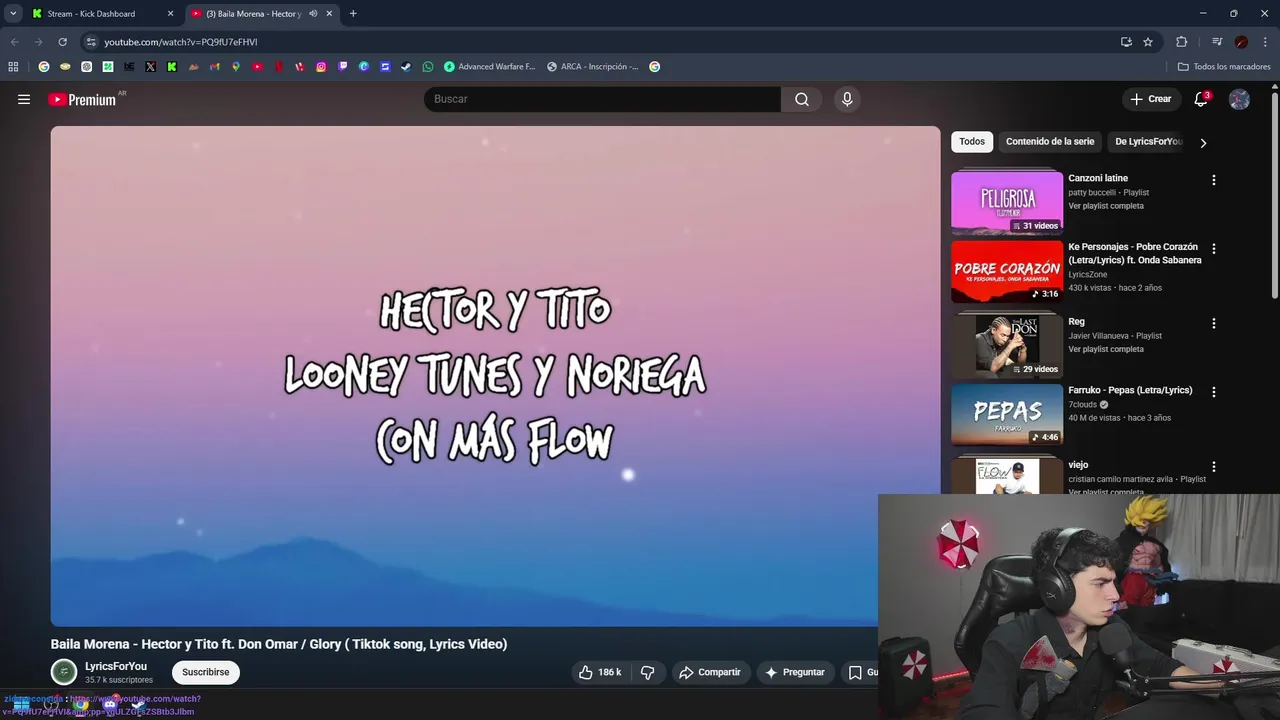Open options for Canzoni latine playlist

point(1214,180)
